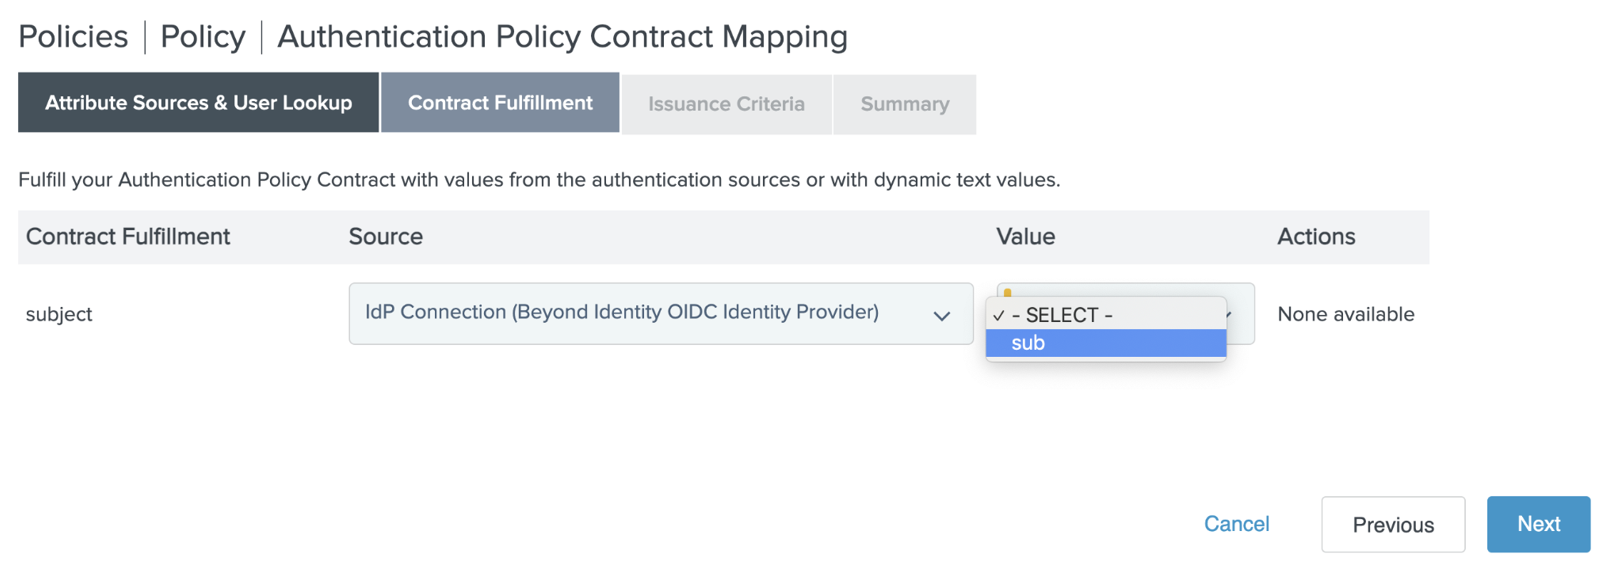Click the chevron arrow in the Source dropdown
The image size is (1619, 569).
pos(941,316)
